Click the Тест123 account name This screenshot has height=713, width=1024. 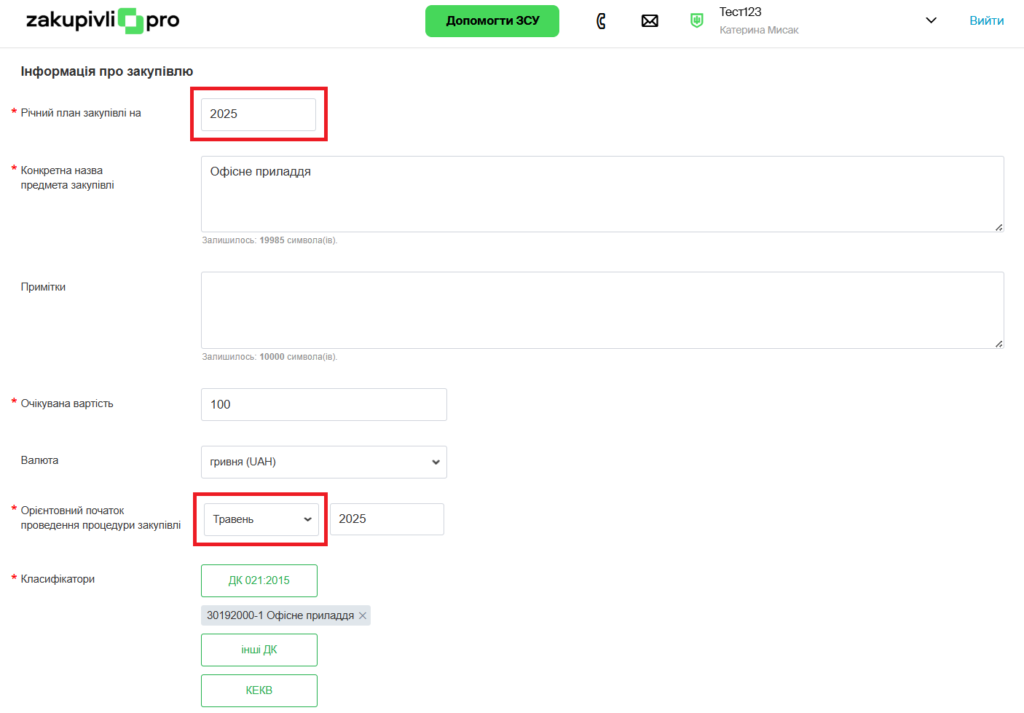741,12
